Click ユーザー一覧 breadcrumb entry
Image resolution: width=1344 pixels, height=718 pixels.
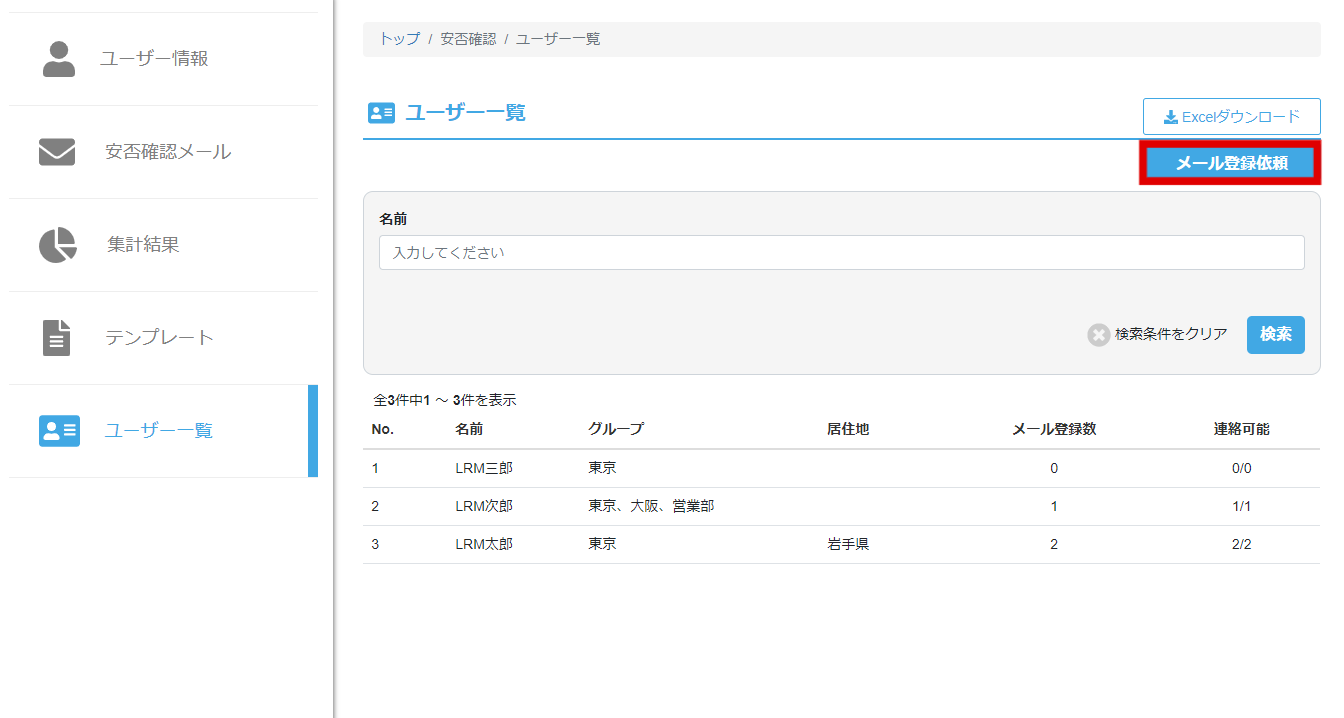click(558, 39)
